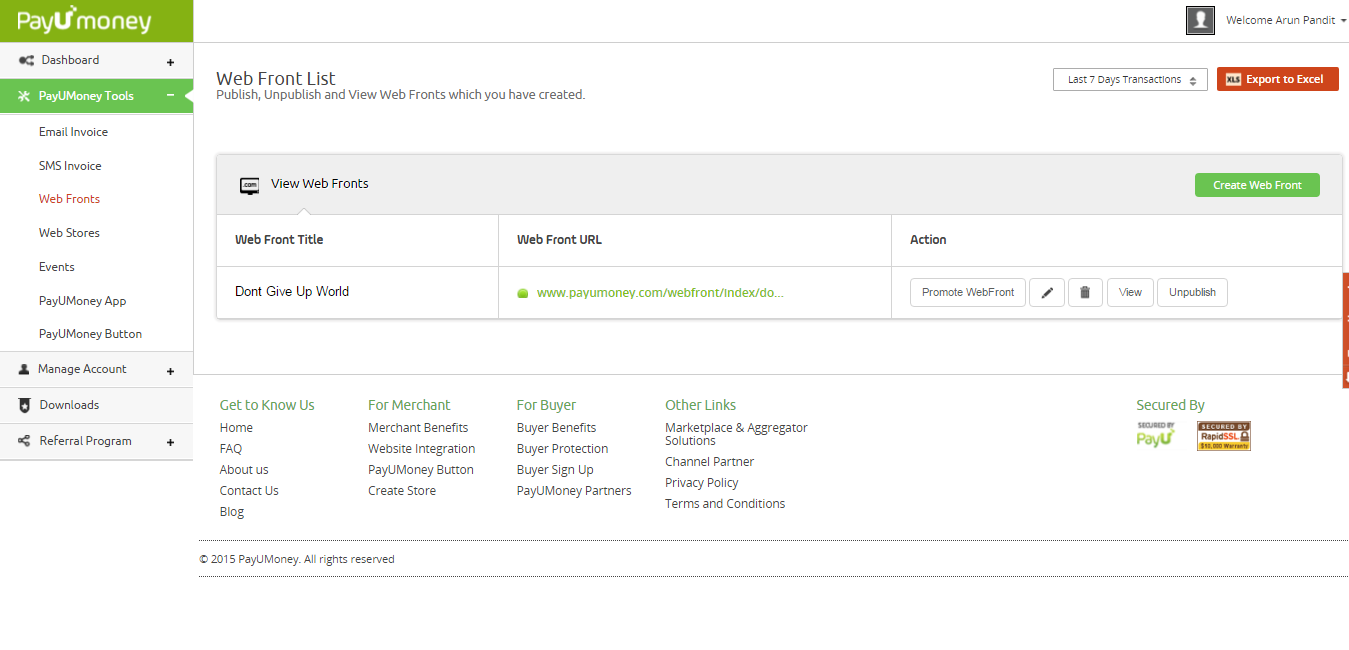
Task: Click the Web Front Title column header
Action: click(279, 240)
